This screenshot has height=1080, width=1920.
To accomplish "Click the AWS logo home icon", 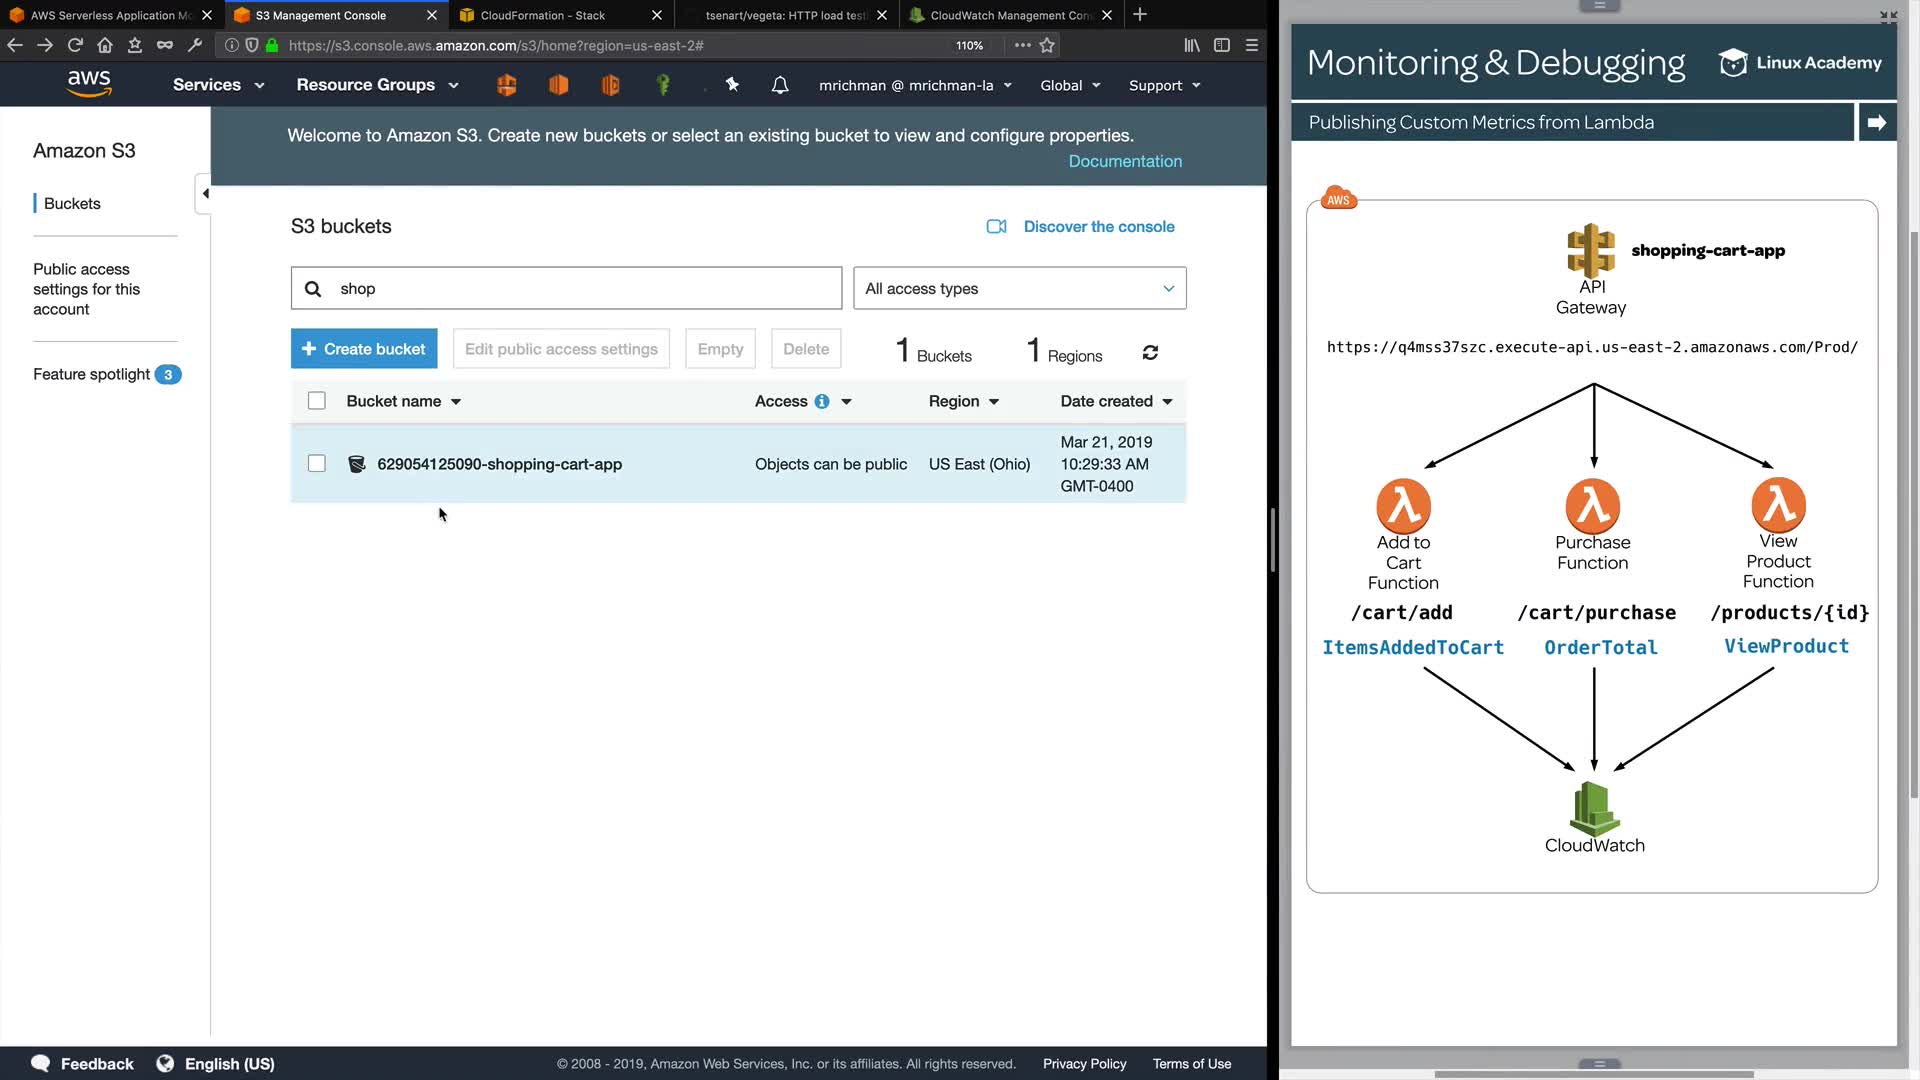I will tap(89, 84).
